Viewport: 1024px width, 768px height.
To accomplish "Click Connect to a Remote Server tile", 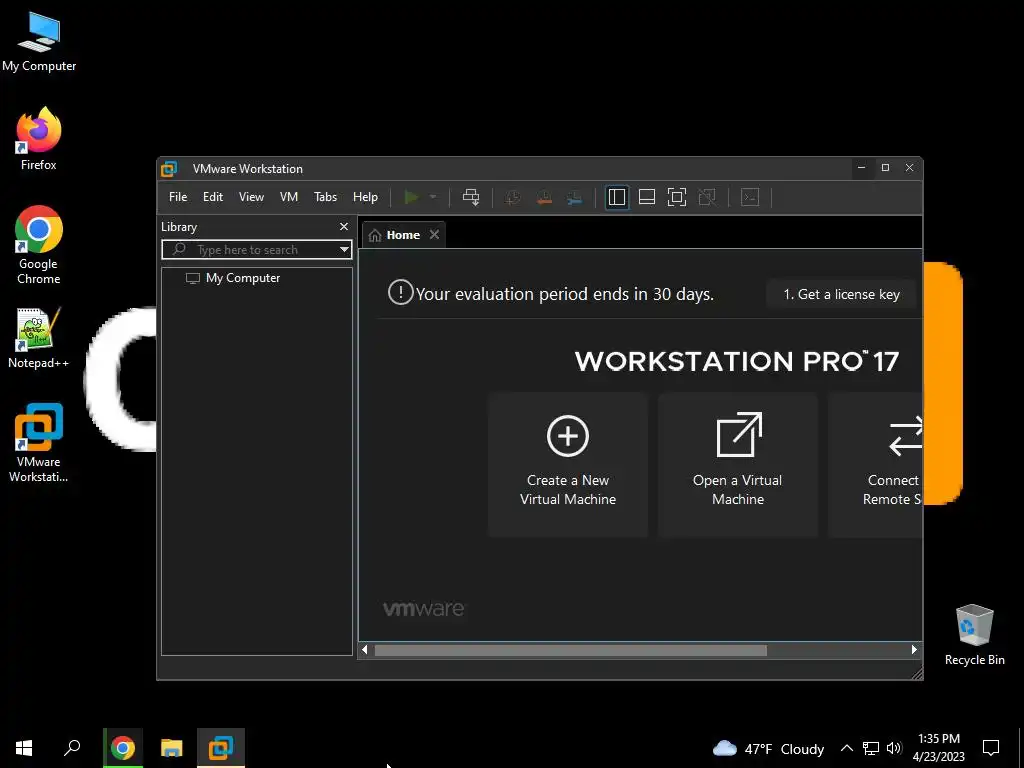I will (876, 464).
